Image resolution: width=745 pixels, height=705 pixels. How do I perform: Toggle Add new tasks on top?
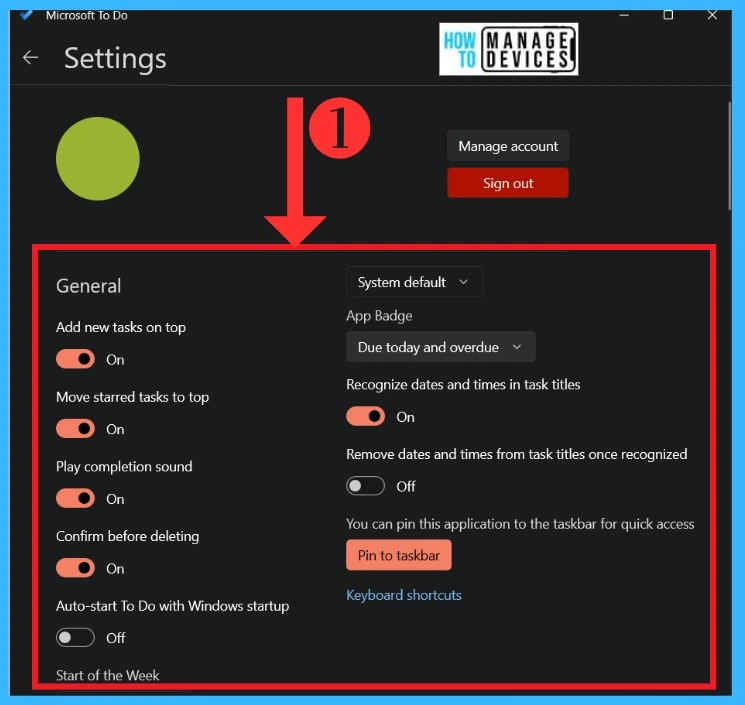point(75,359)
